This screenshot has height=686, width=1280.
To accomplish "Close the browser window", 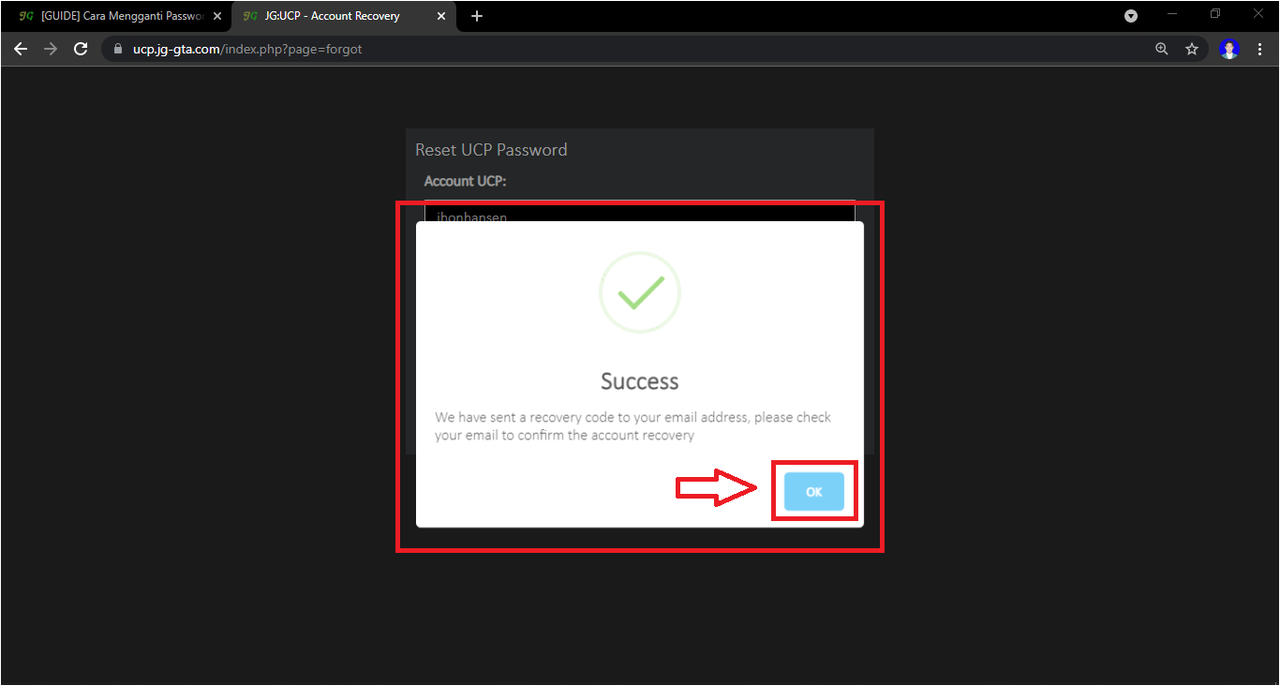I will click(x=1258, y=14).
